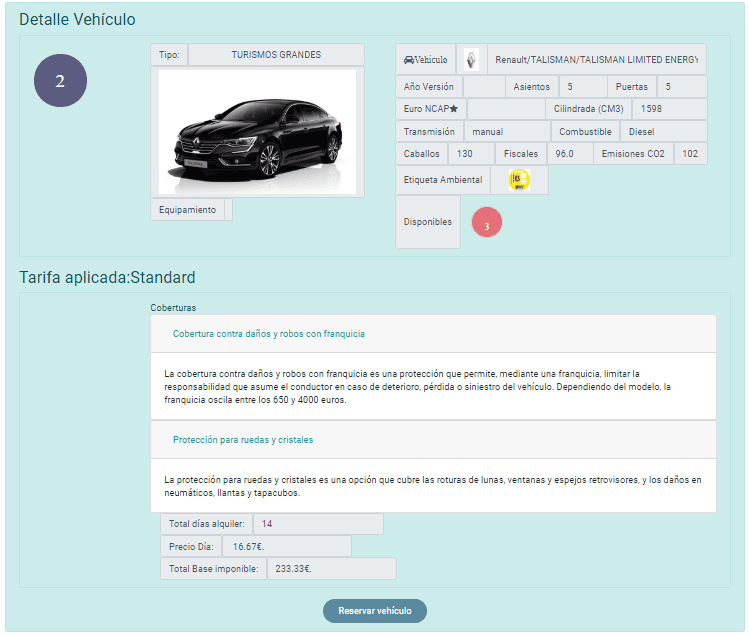Click the Emisiones CO2 value 102

[x=690, y=153]
